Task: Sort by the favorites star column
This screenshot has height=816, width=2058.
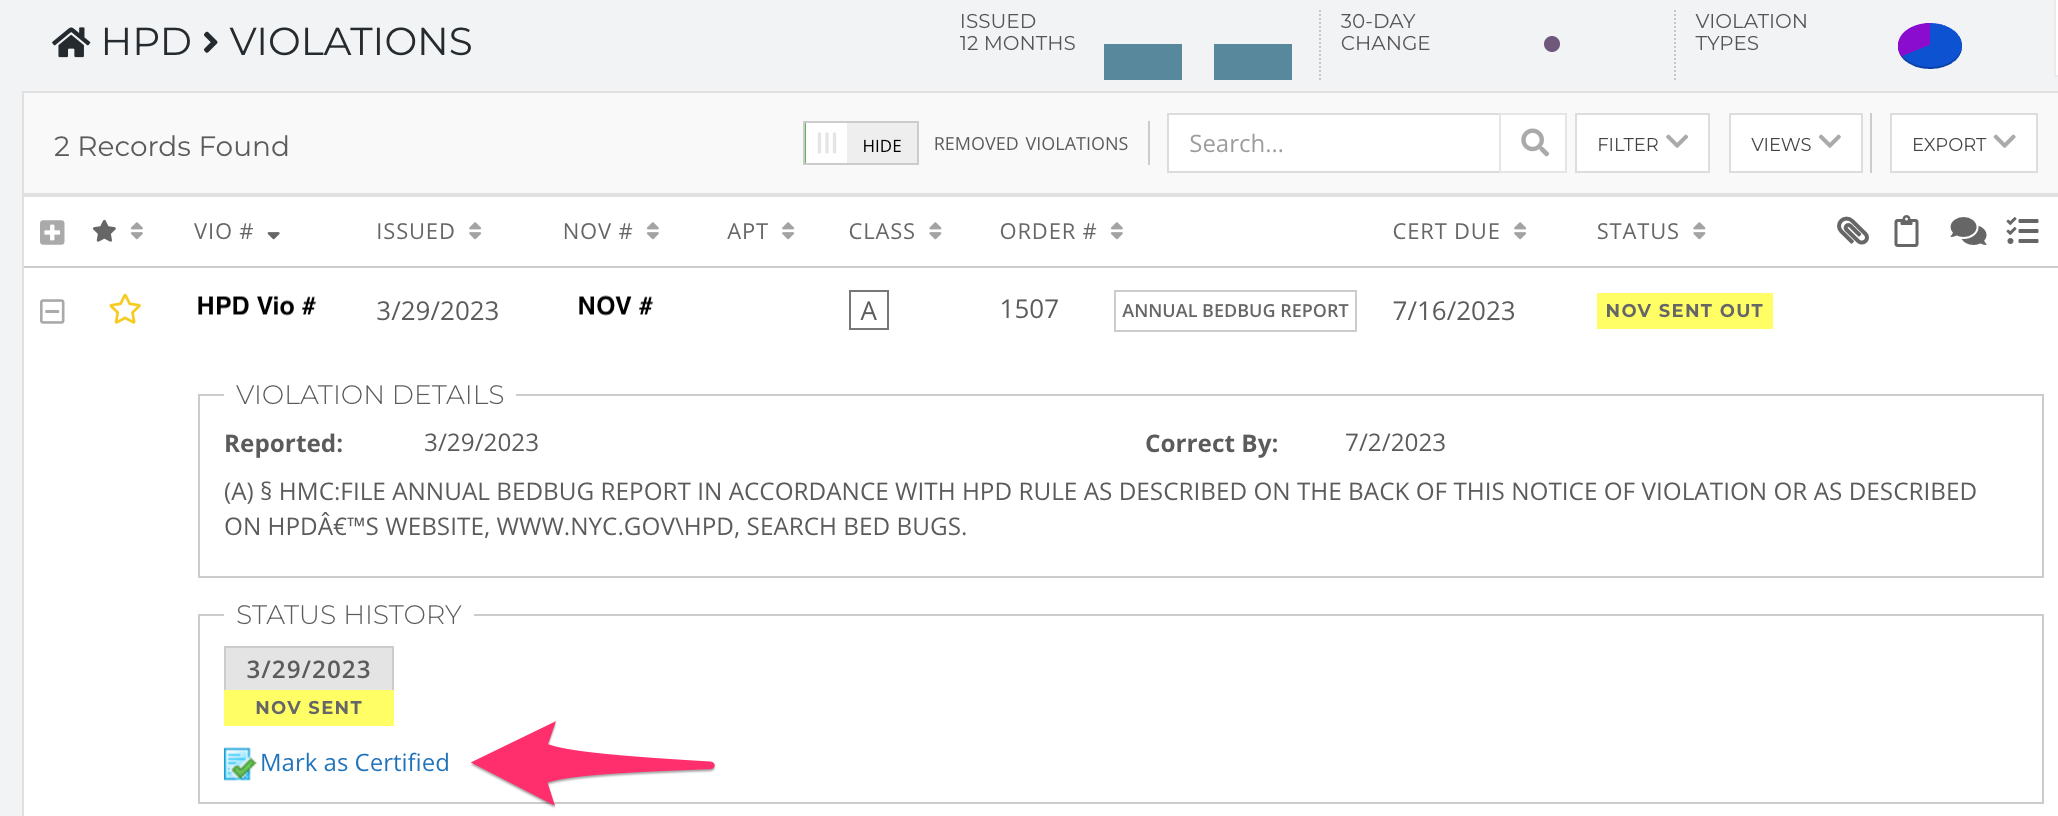Action: click(x=117, y=231)
